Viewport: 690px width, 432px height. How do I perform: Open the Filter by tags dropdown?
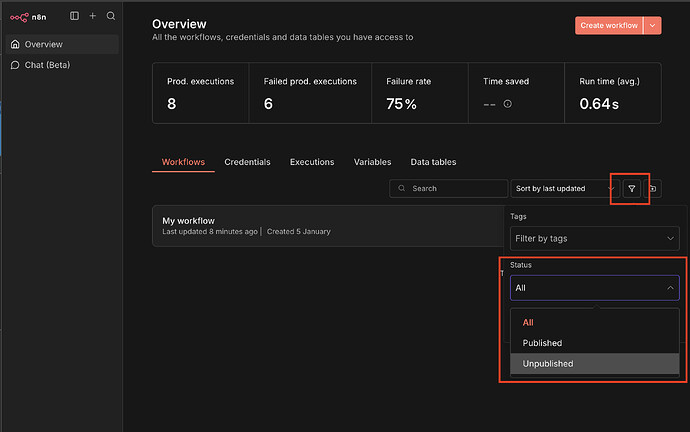[594, 239]
